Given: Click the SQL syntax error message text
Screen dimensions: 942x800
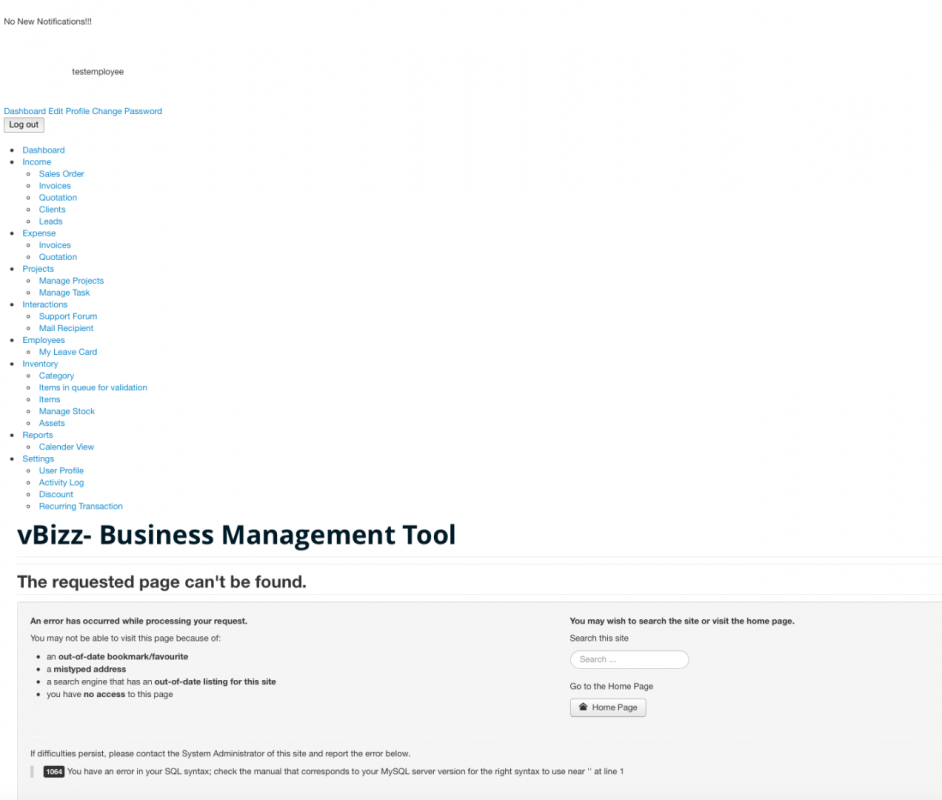Looking at the screenshot, I should point(345,772).
